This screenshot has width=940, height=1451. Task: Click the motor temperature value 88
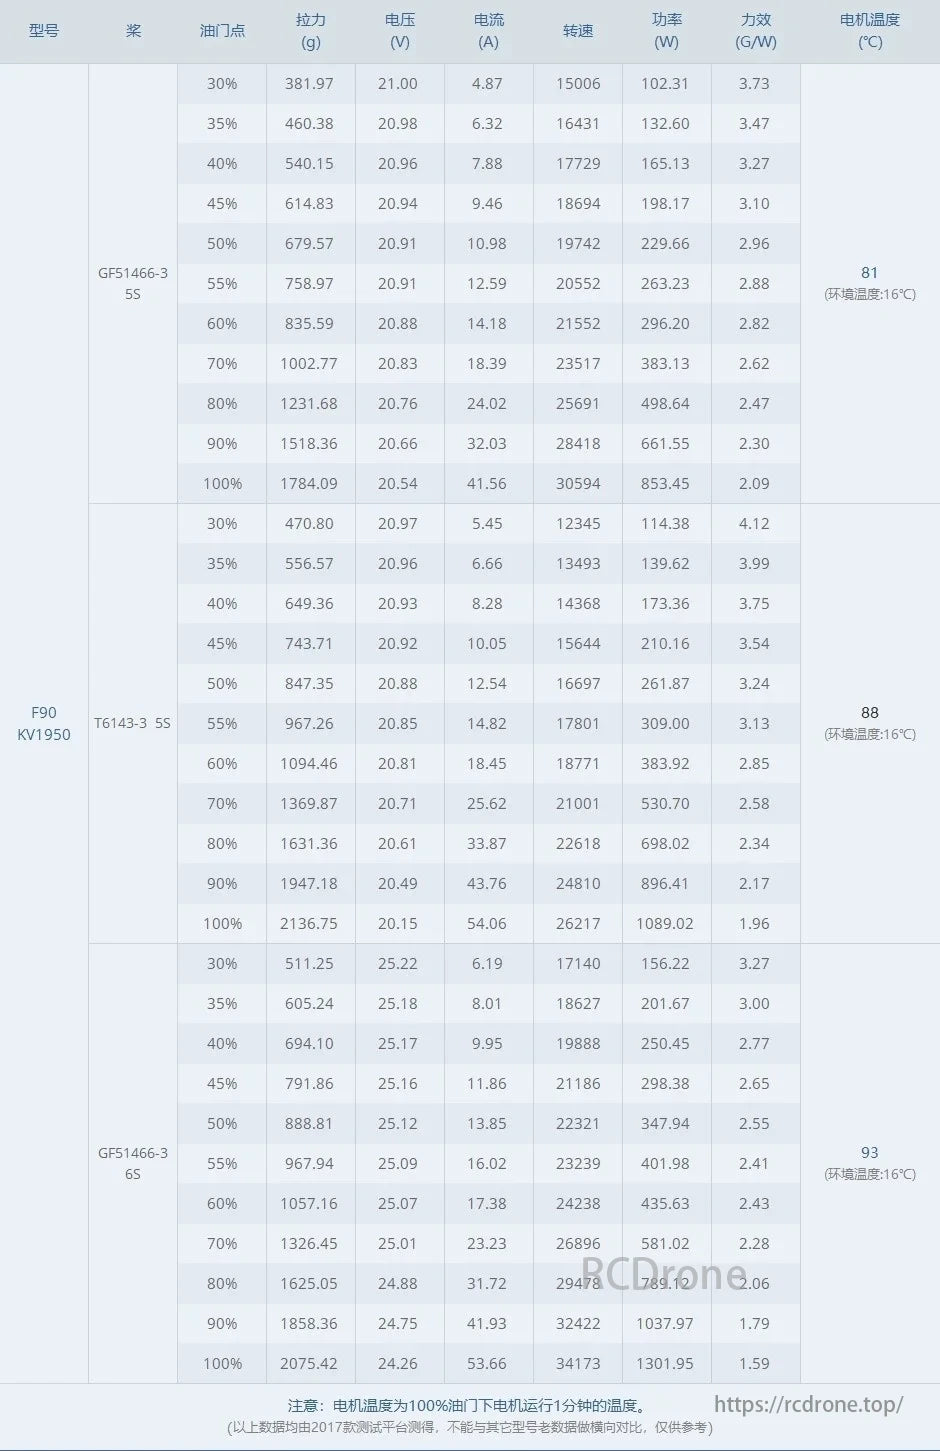pyautogui.click(x=869, y=713)
